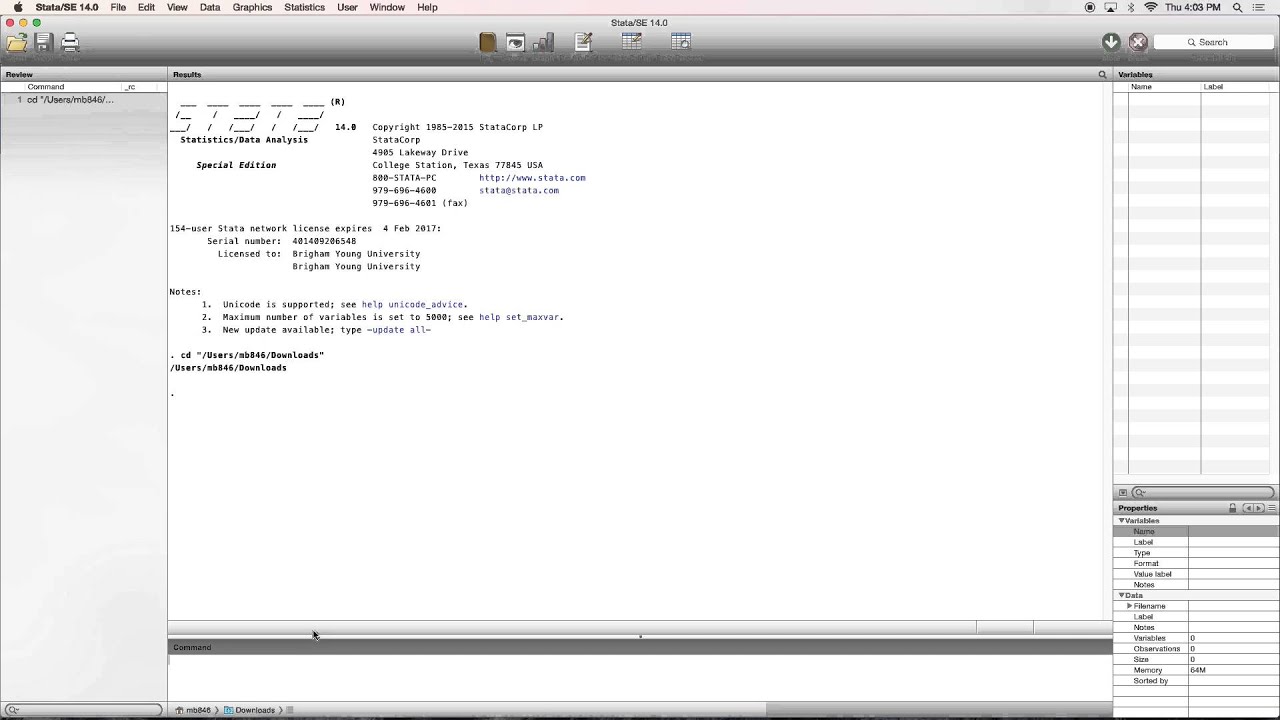
Task: Click the toolbar Search field
Action: 1213,42
